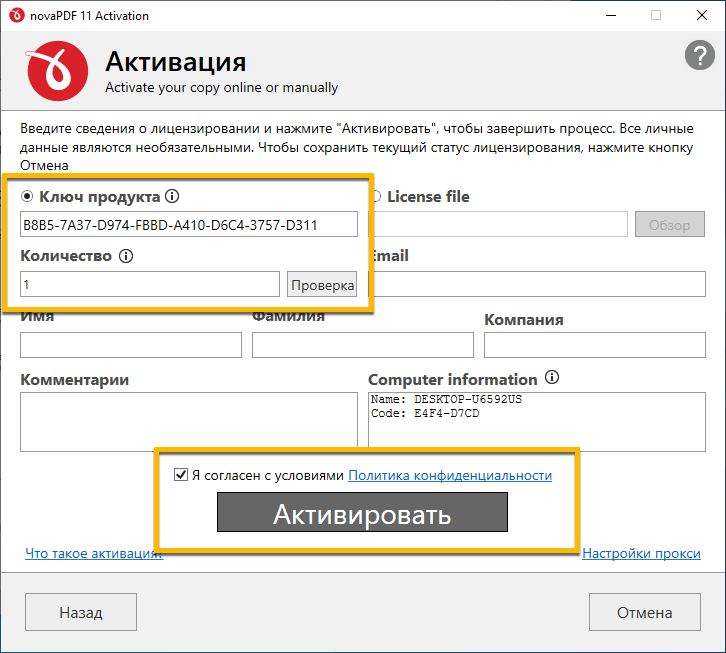Image resolution: width=726 pixels, height=653 pixels.
Task: Select the License file radio button
Action: [x=376, y=196]
